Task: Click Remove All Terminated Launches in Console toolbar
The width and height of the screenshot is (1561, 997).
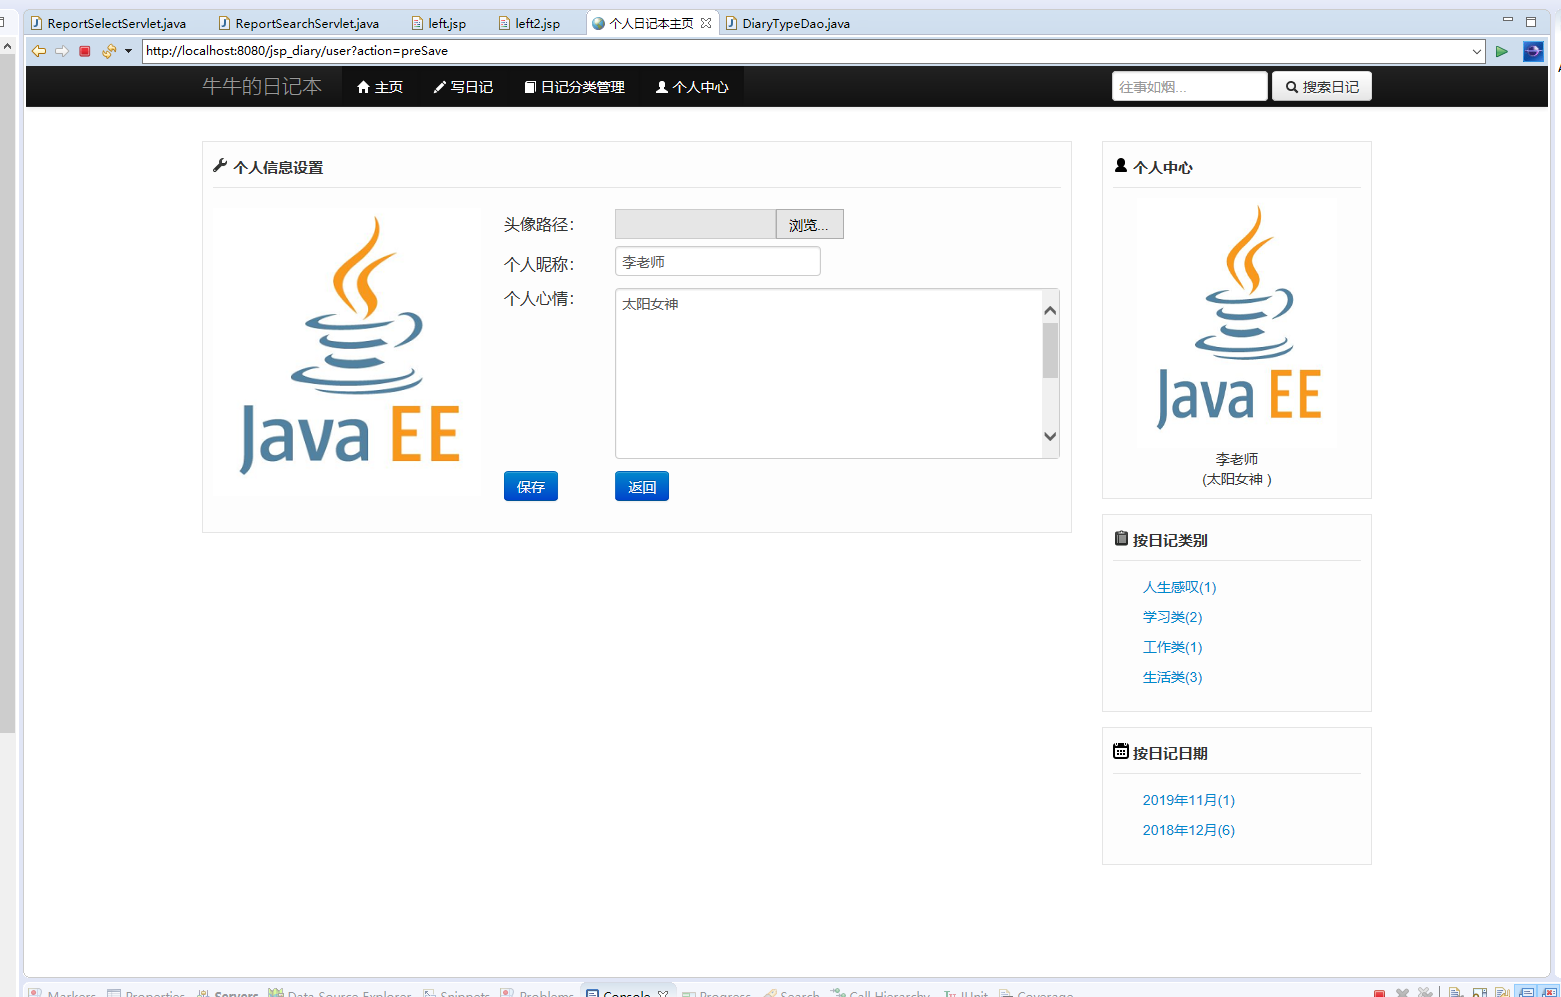Action: pos(1424,991)
